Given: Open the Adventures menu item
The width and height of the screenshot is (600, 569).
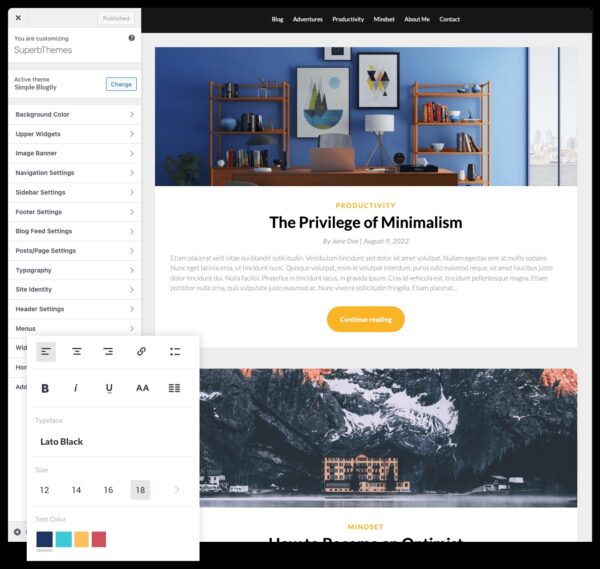Looking at the screenshot, I should tap(308, 19).
